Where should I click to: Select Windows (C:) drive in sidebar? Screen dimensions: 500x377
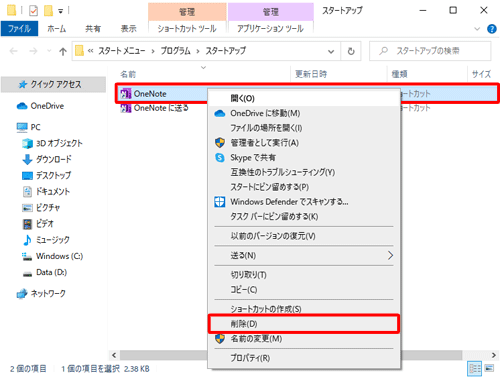(52, 256)
